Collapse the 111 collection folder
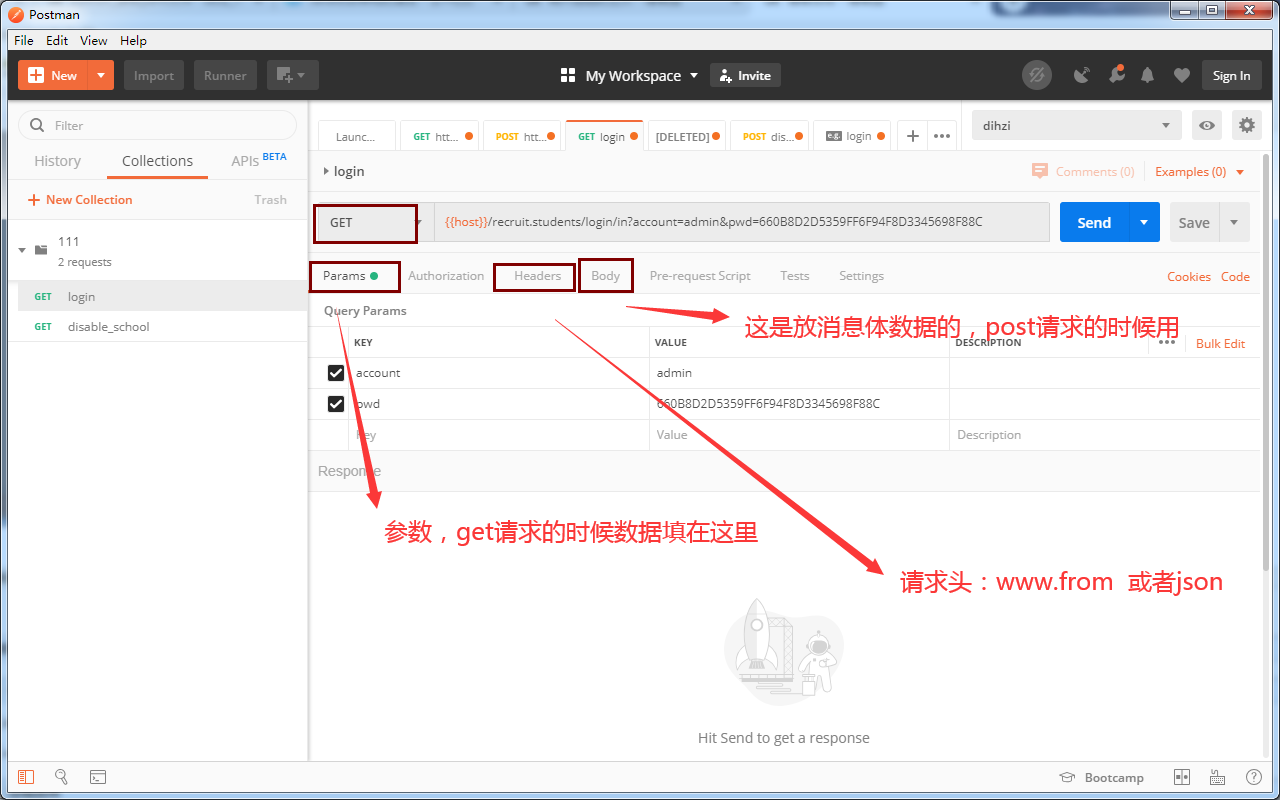This screenshot has height=800, width=1280. (23, 250)
